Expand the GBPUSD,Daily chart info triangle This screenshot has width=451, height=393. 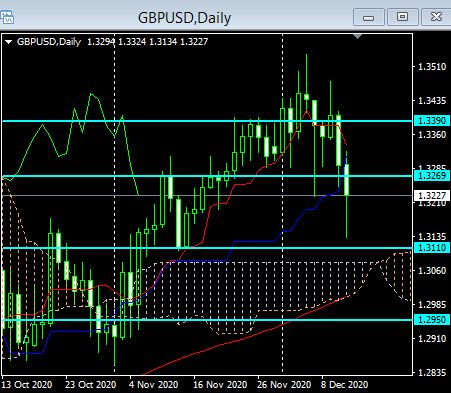[9, 42]
